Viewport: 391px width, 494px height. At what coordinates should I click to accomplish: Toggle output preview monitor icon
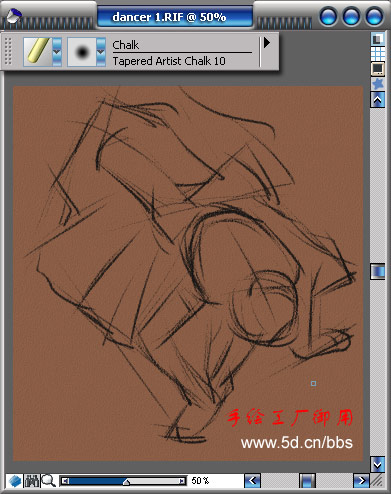(378, 69)
